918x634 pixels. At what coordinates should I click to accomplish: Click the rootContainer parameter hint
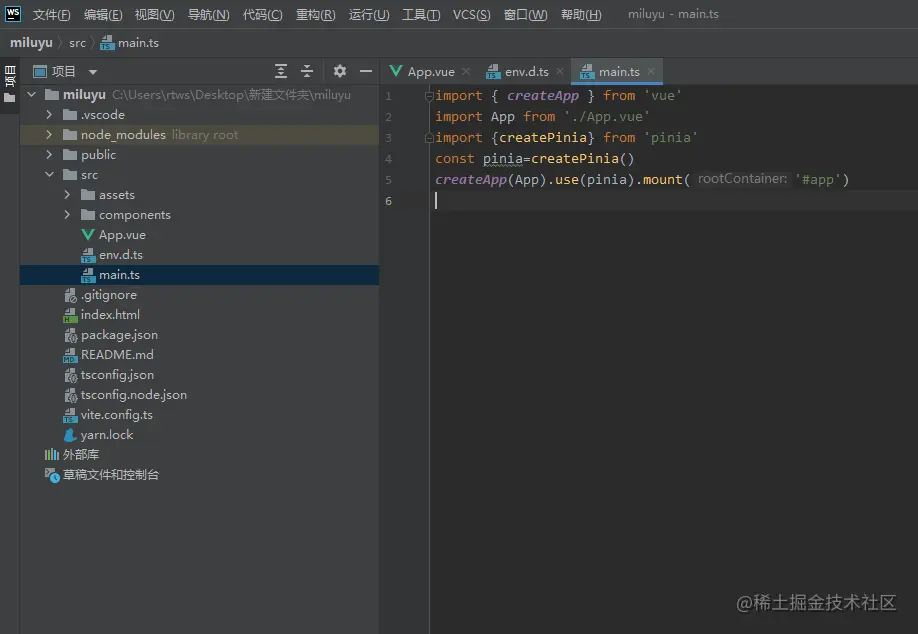click(x=742, y=179)
